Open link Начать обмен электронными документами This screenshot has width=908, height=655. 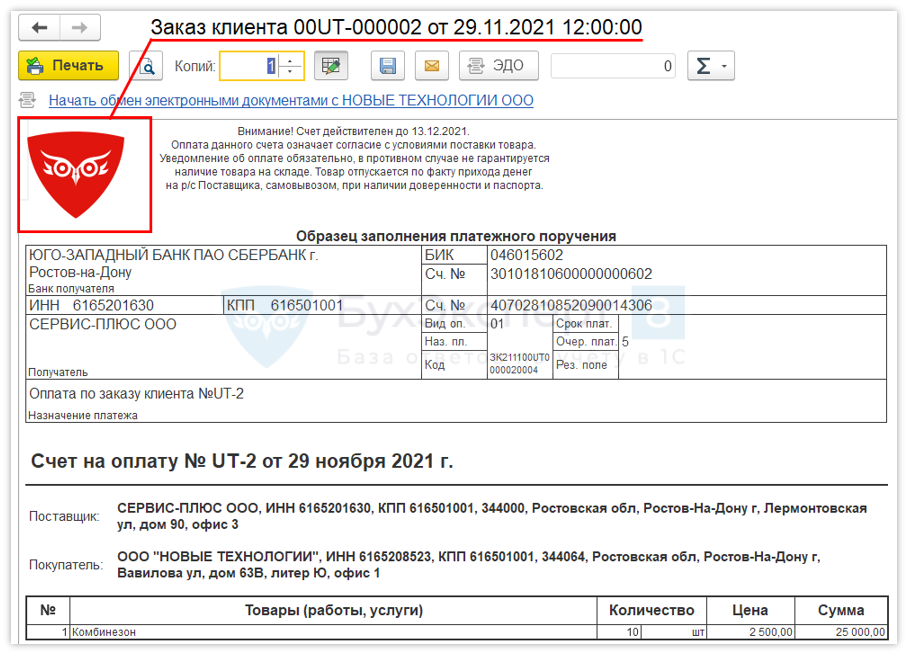pos(291,100)
